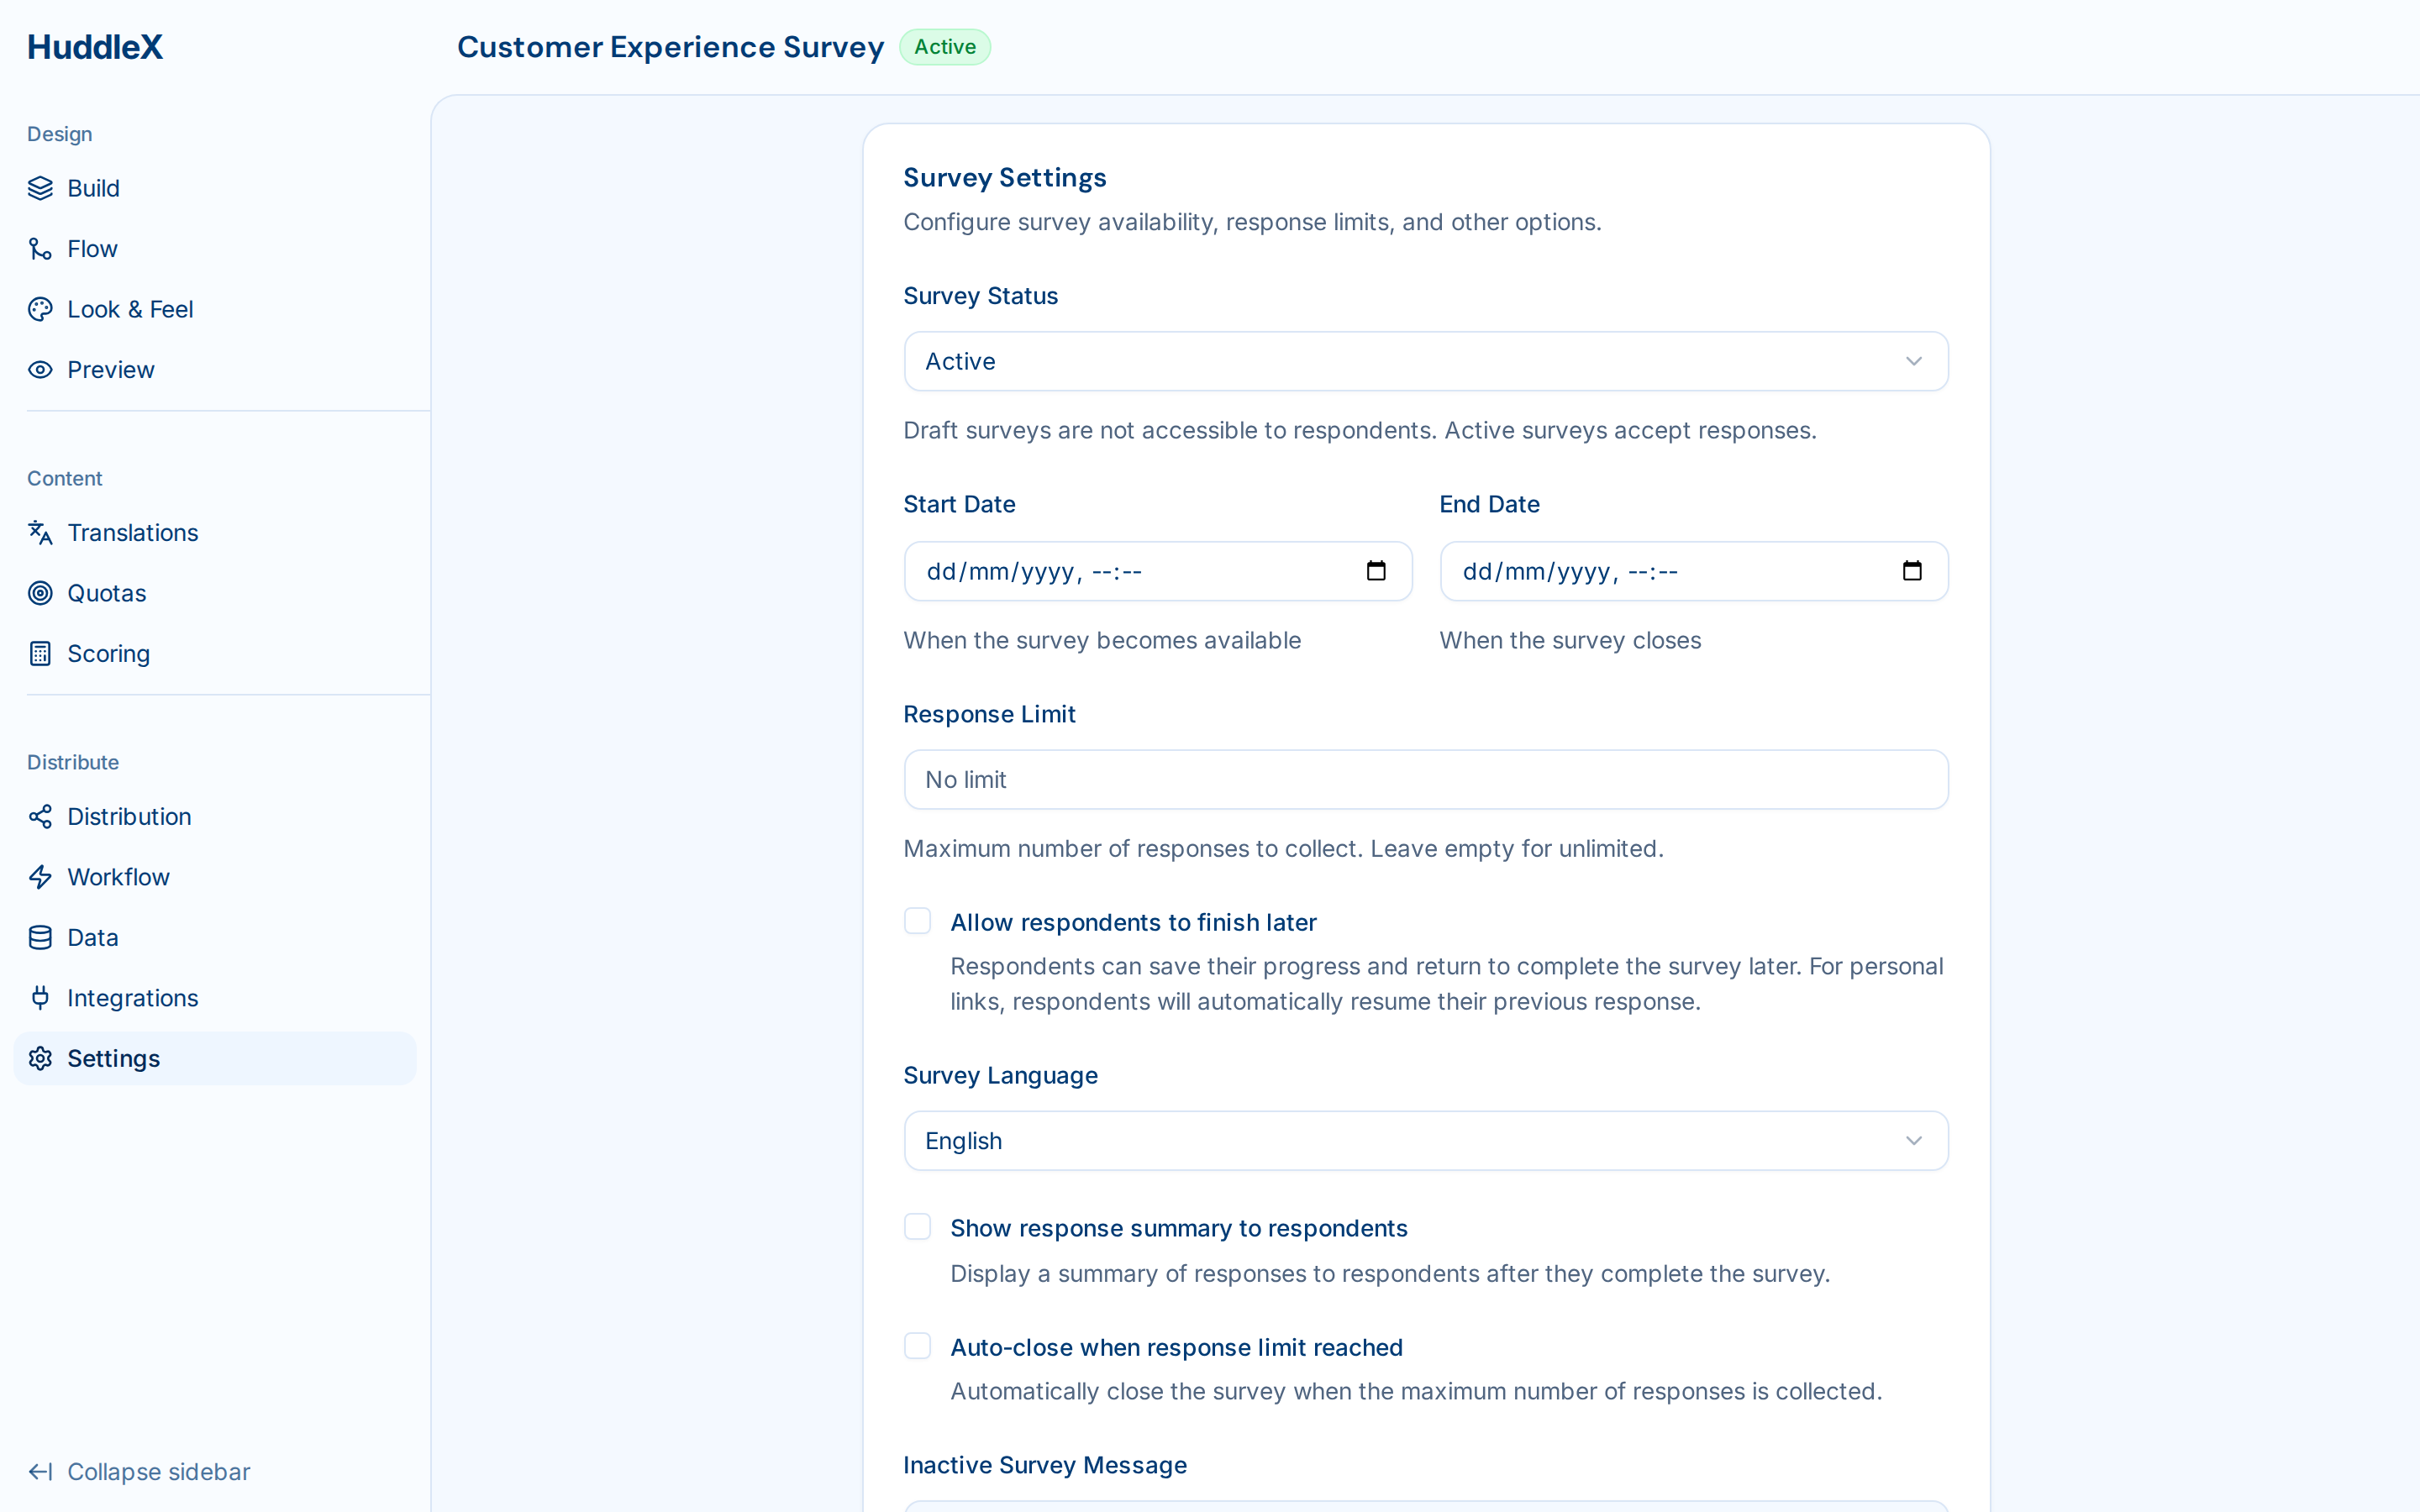This screenshot has height=1512, width=2420.
Task: Click the 'When the survey closes' hint
Action: tap(1570, 640)
